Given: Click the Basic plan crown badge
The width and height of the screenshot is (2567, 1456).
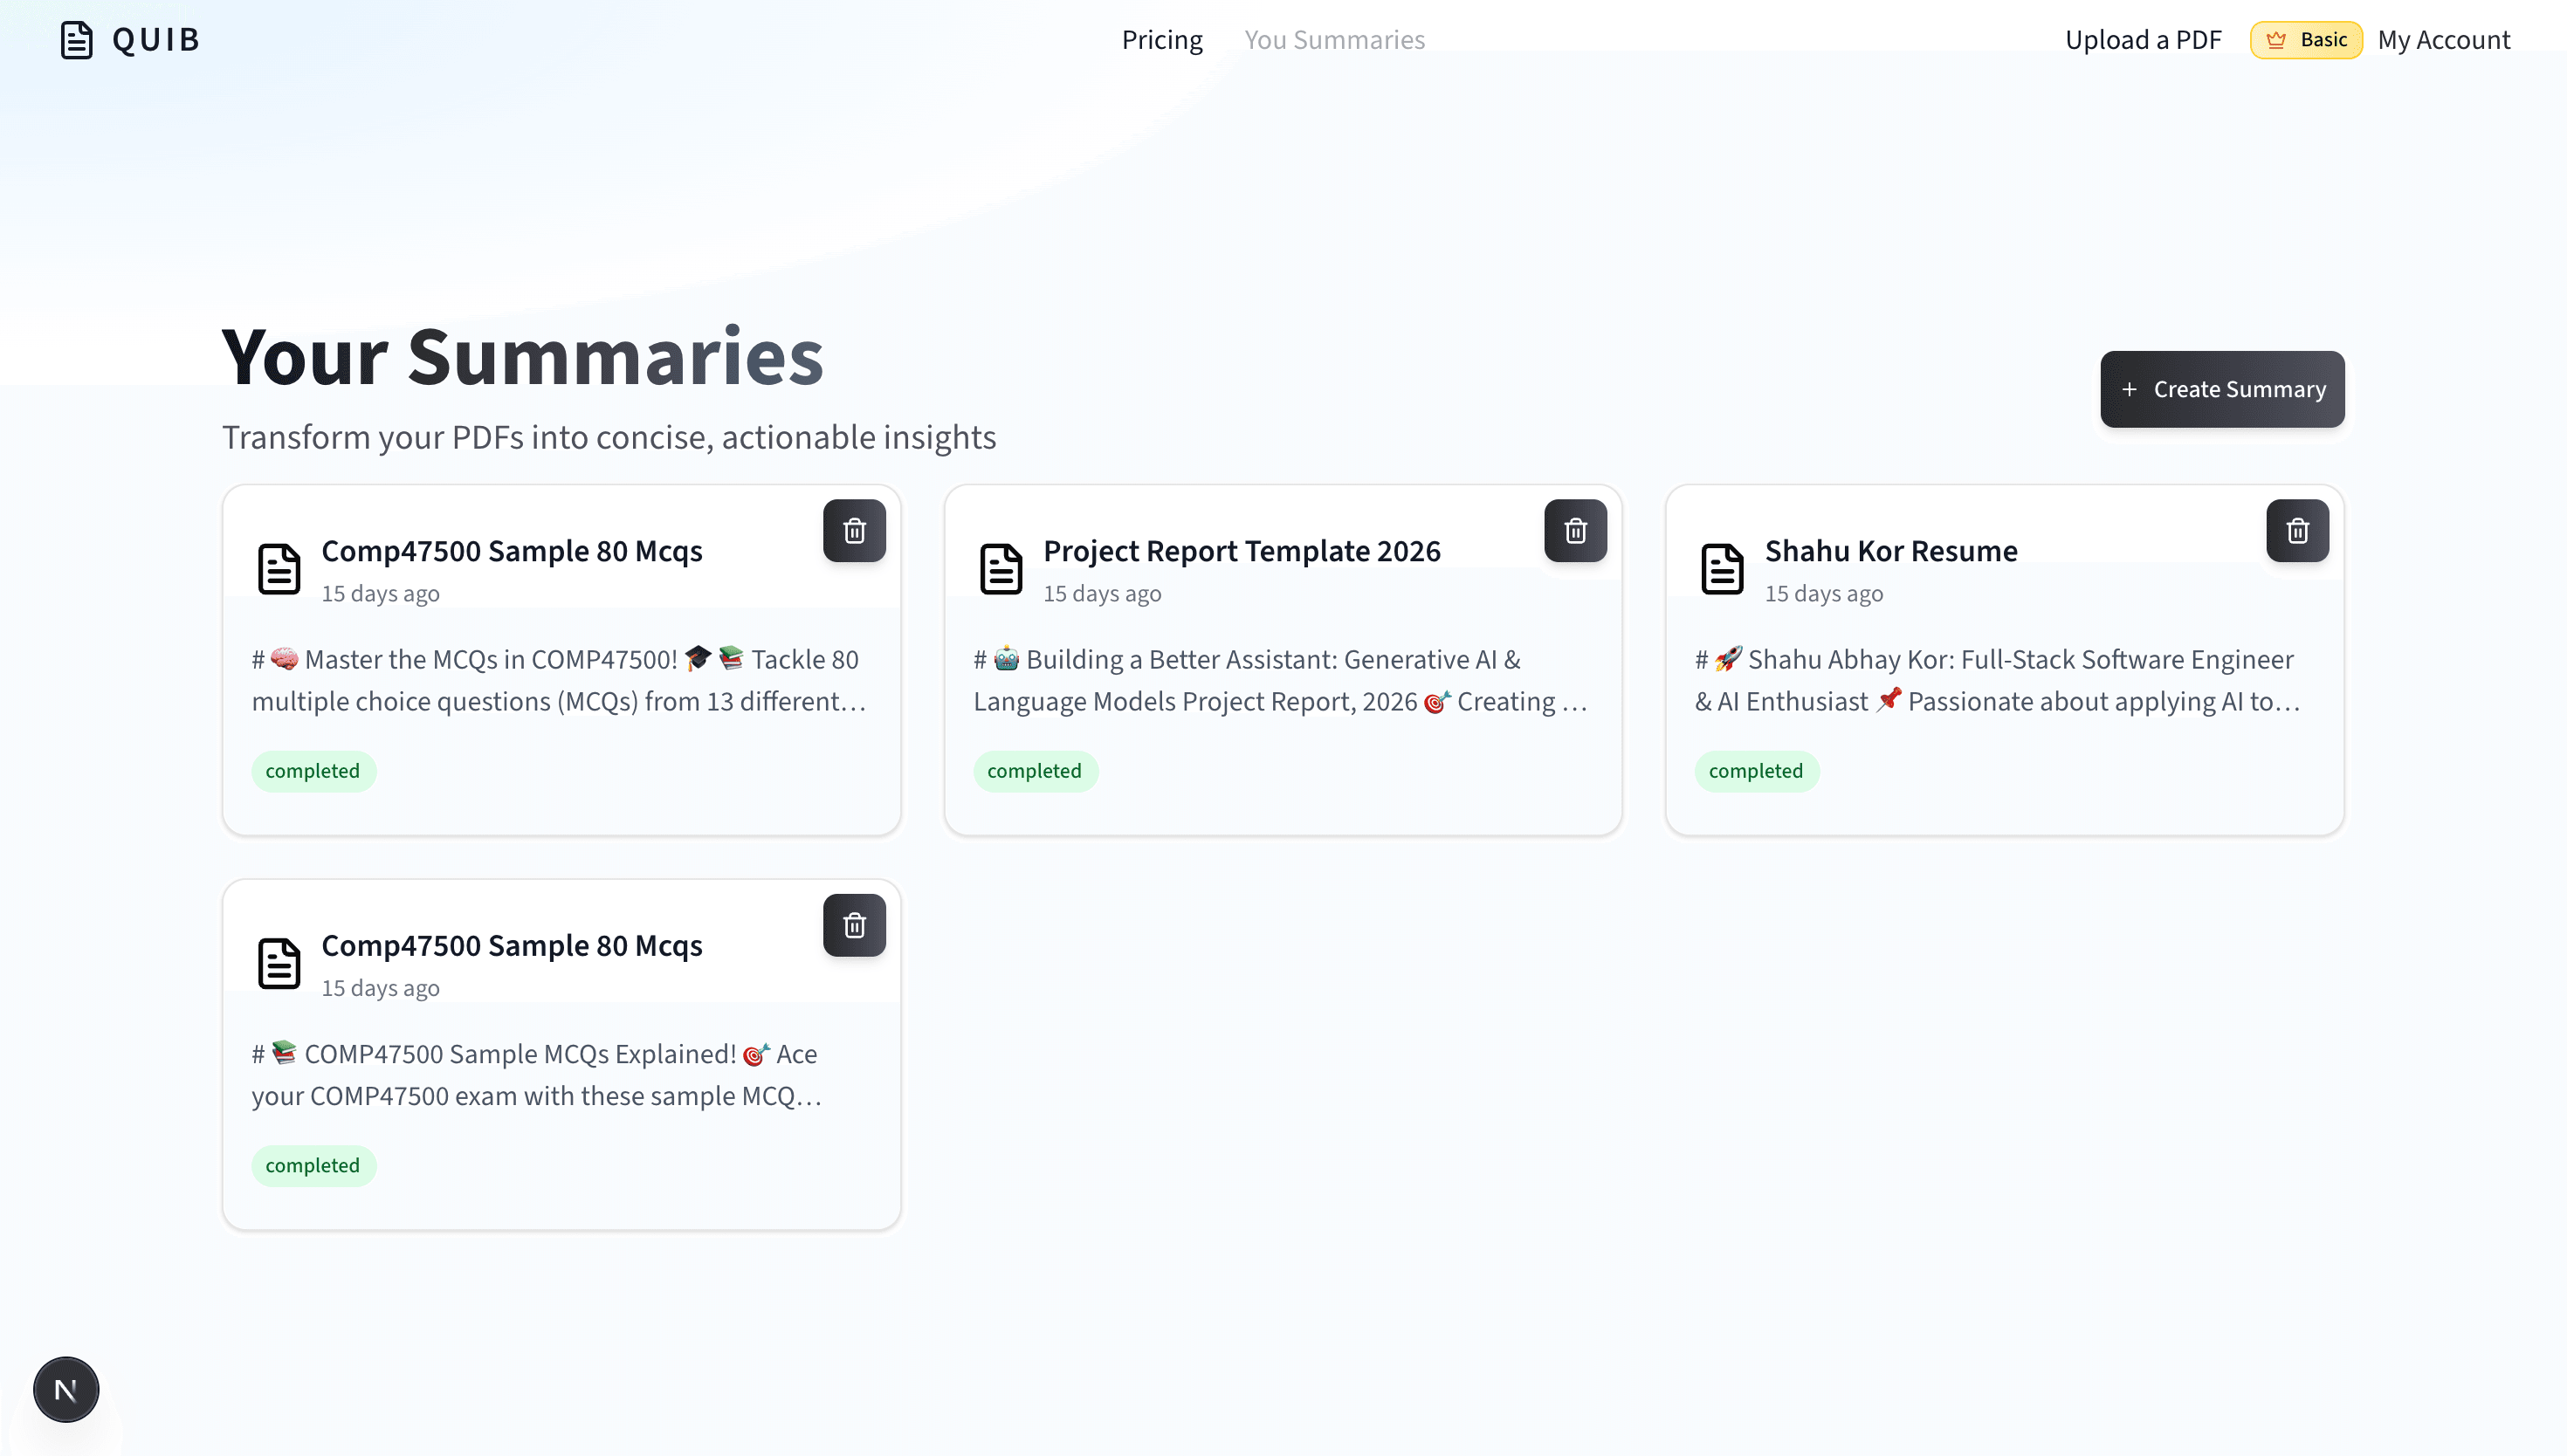Looking at the screenshot, I should (x=2306, y=40).
